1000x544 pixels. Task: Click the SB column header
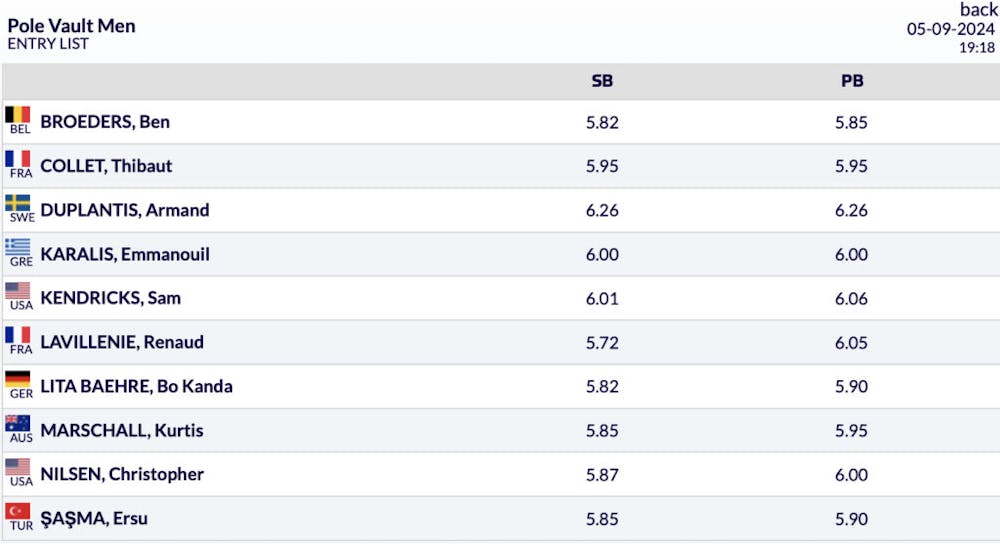coord(602,81)
